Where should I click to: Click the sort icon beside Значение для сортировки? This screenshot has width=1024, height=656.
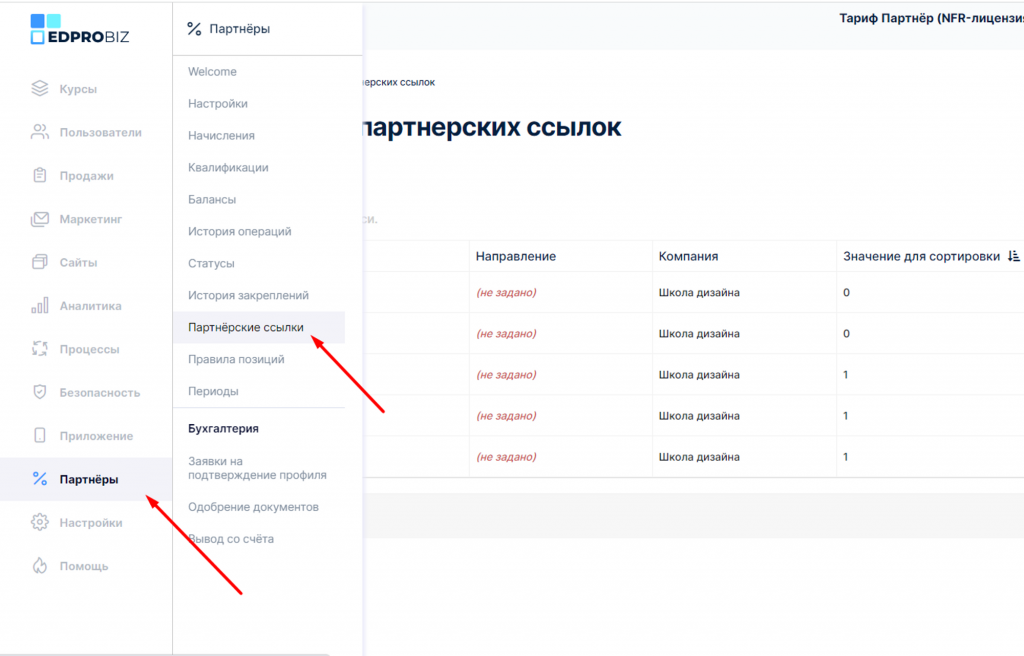coord(1013,256)
